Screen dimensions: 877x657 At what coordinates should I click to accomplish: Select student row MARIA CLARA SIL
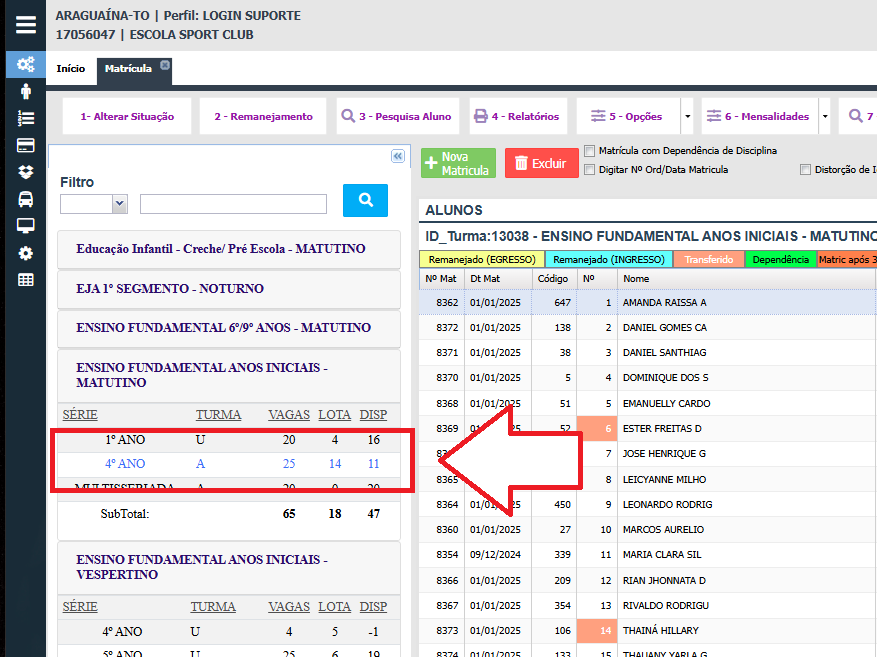(648, 555)
